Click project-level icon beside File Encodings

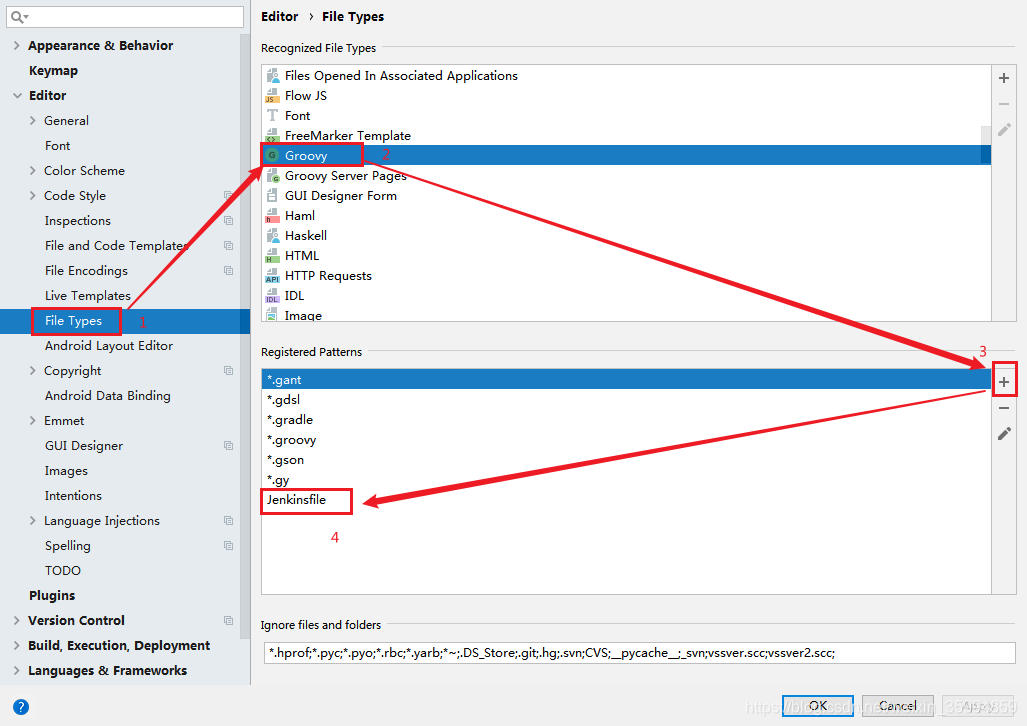228,270
